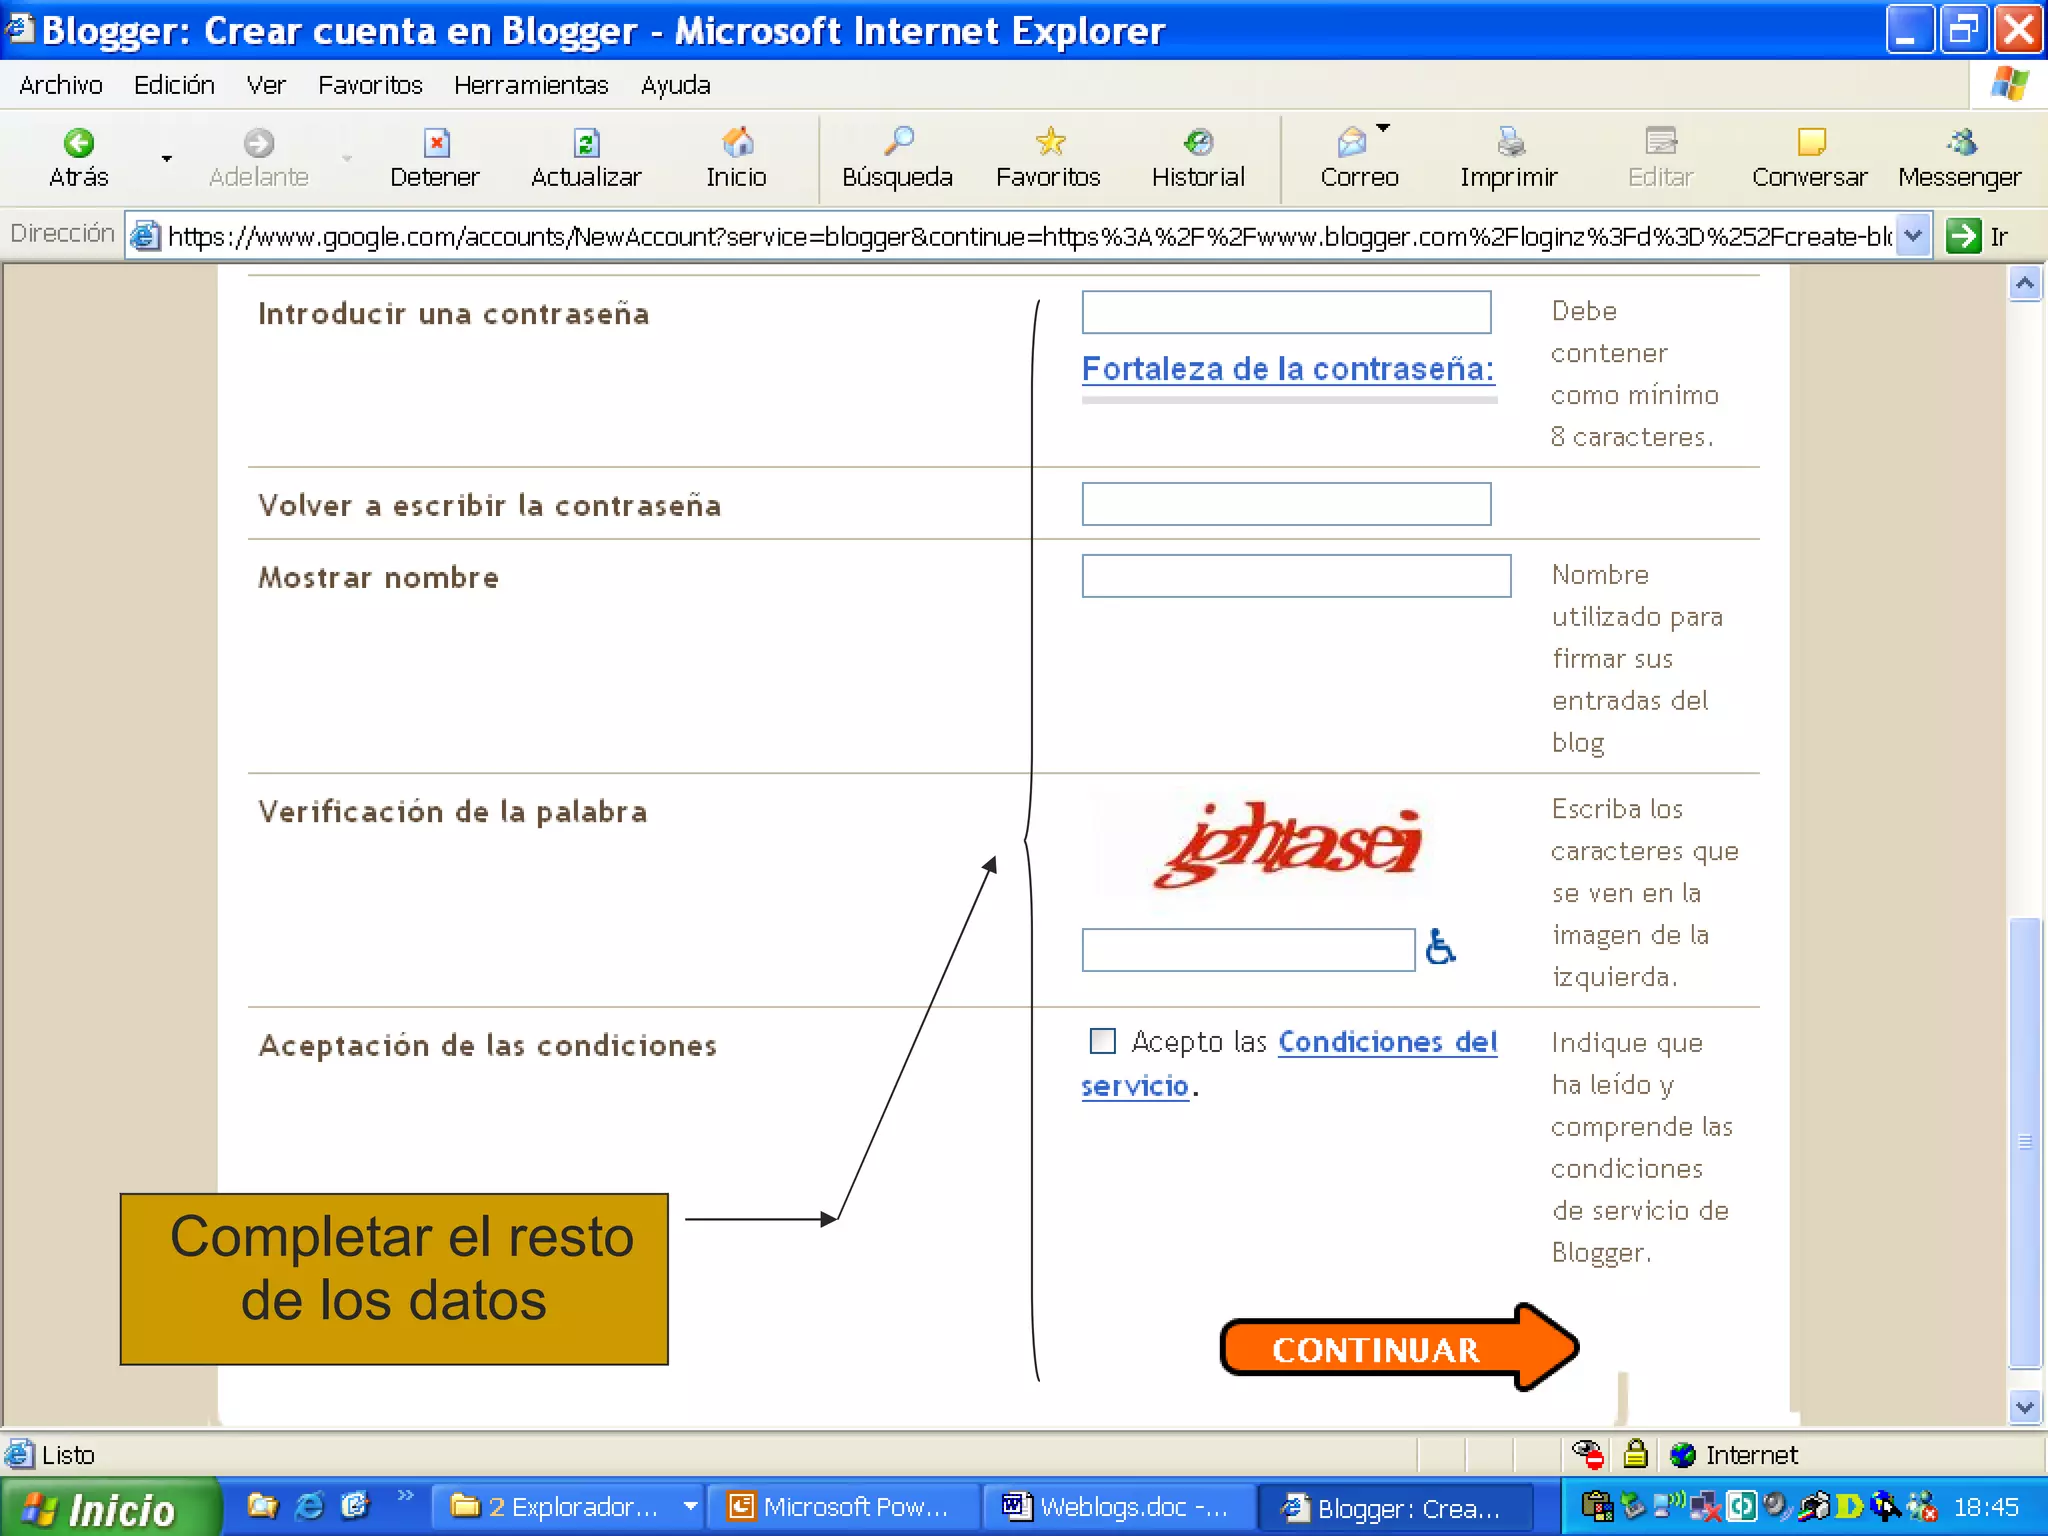
Task: Open the Favoritos star toolbar button
Action: point(1048,158)
